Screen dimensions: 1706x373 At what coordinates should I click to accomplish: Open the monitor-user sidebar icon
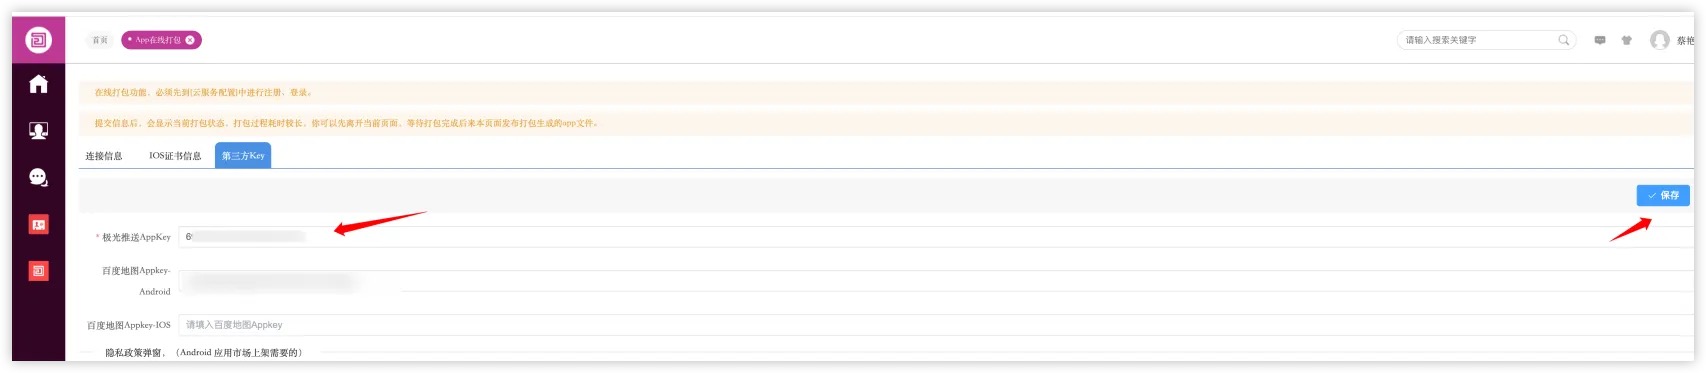[x=38, y=131]
